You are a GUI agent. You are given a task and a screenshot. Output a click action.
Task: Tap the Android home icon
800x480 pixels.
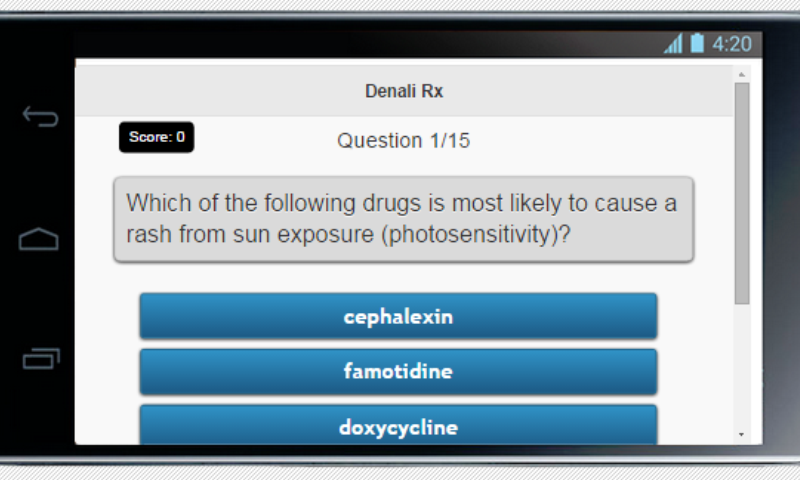(39, 238)
